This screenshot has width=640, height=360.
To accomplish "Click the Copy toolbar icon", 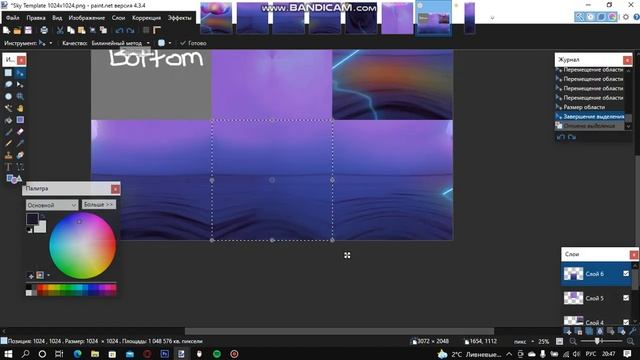I will pos(71,30).
